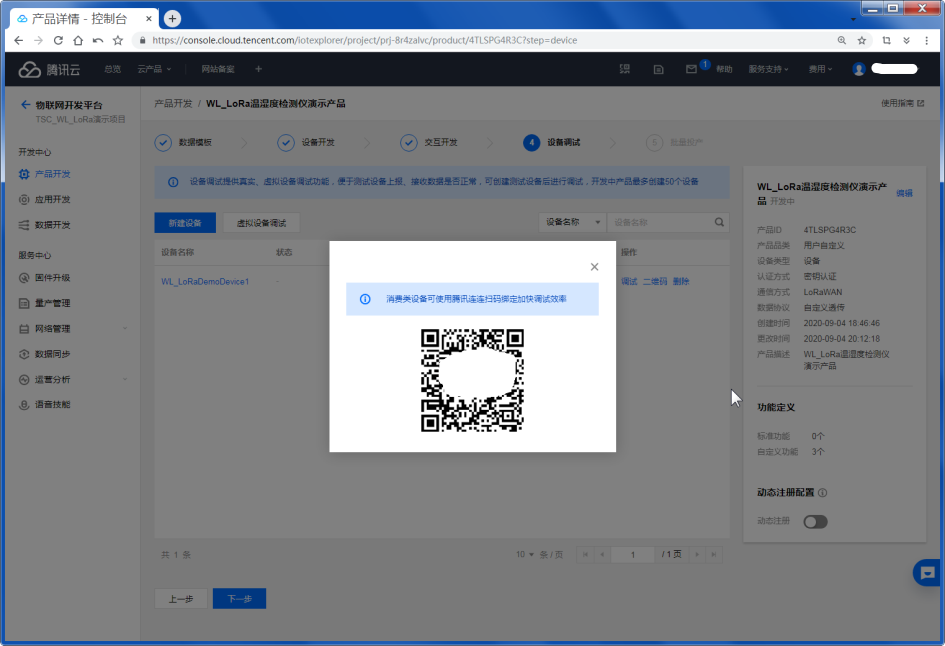
Task: Click the search magnifier icon
Action: tap(720, 222)
